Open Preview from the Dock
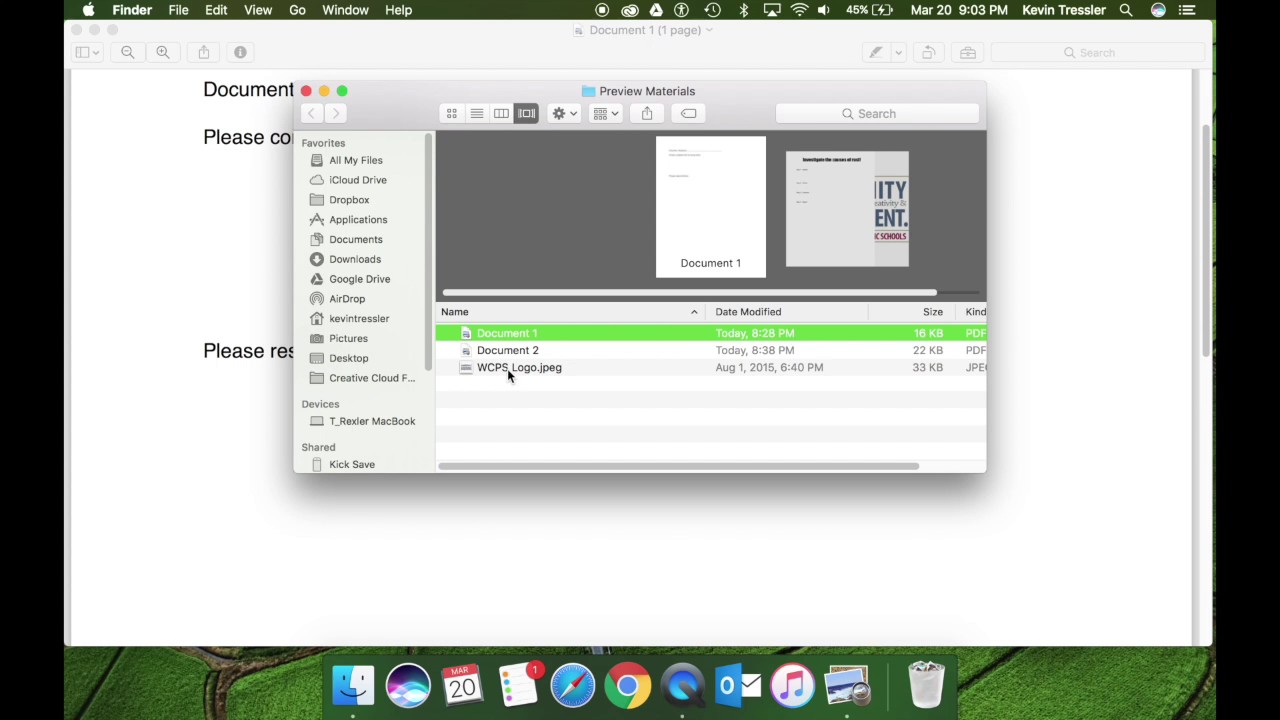Viewport: 1280px width, 720px height. click(848, 686)
